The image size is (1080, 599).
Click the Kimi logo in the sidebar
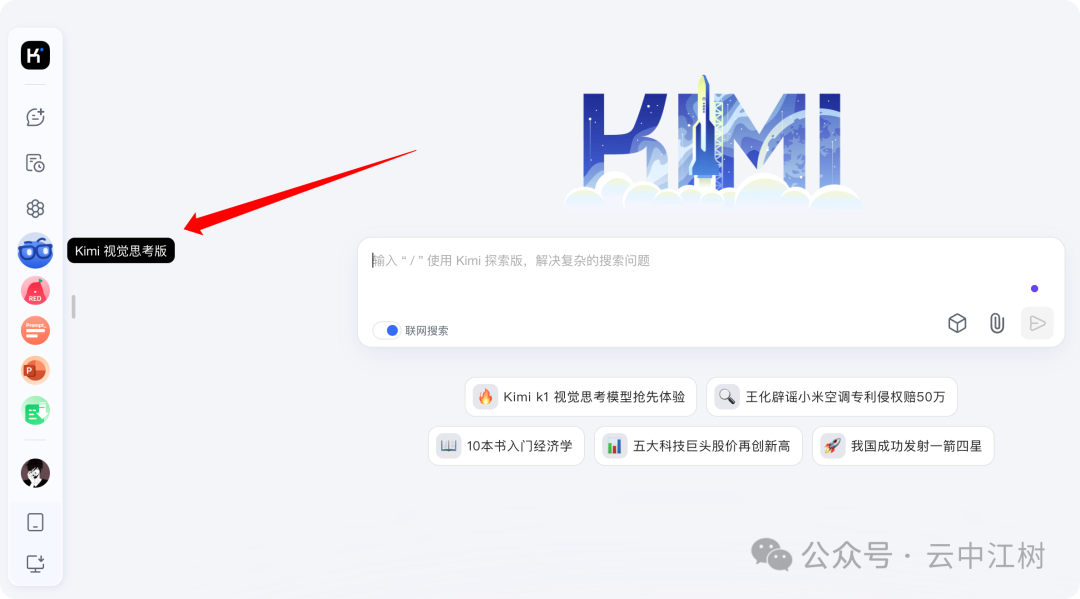click(x=35, y=55)
